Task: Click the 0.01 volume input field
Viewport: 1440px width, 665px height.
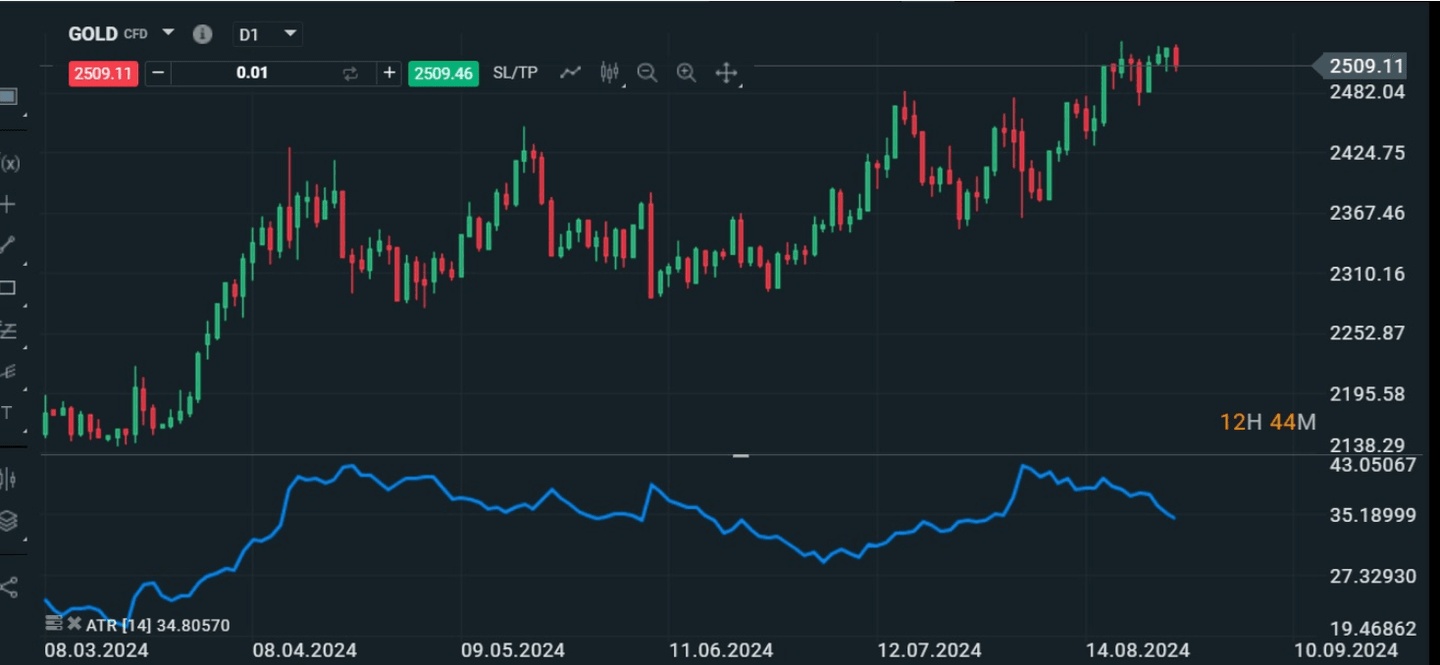Action: click(x=251, y=73)
